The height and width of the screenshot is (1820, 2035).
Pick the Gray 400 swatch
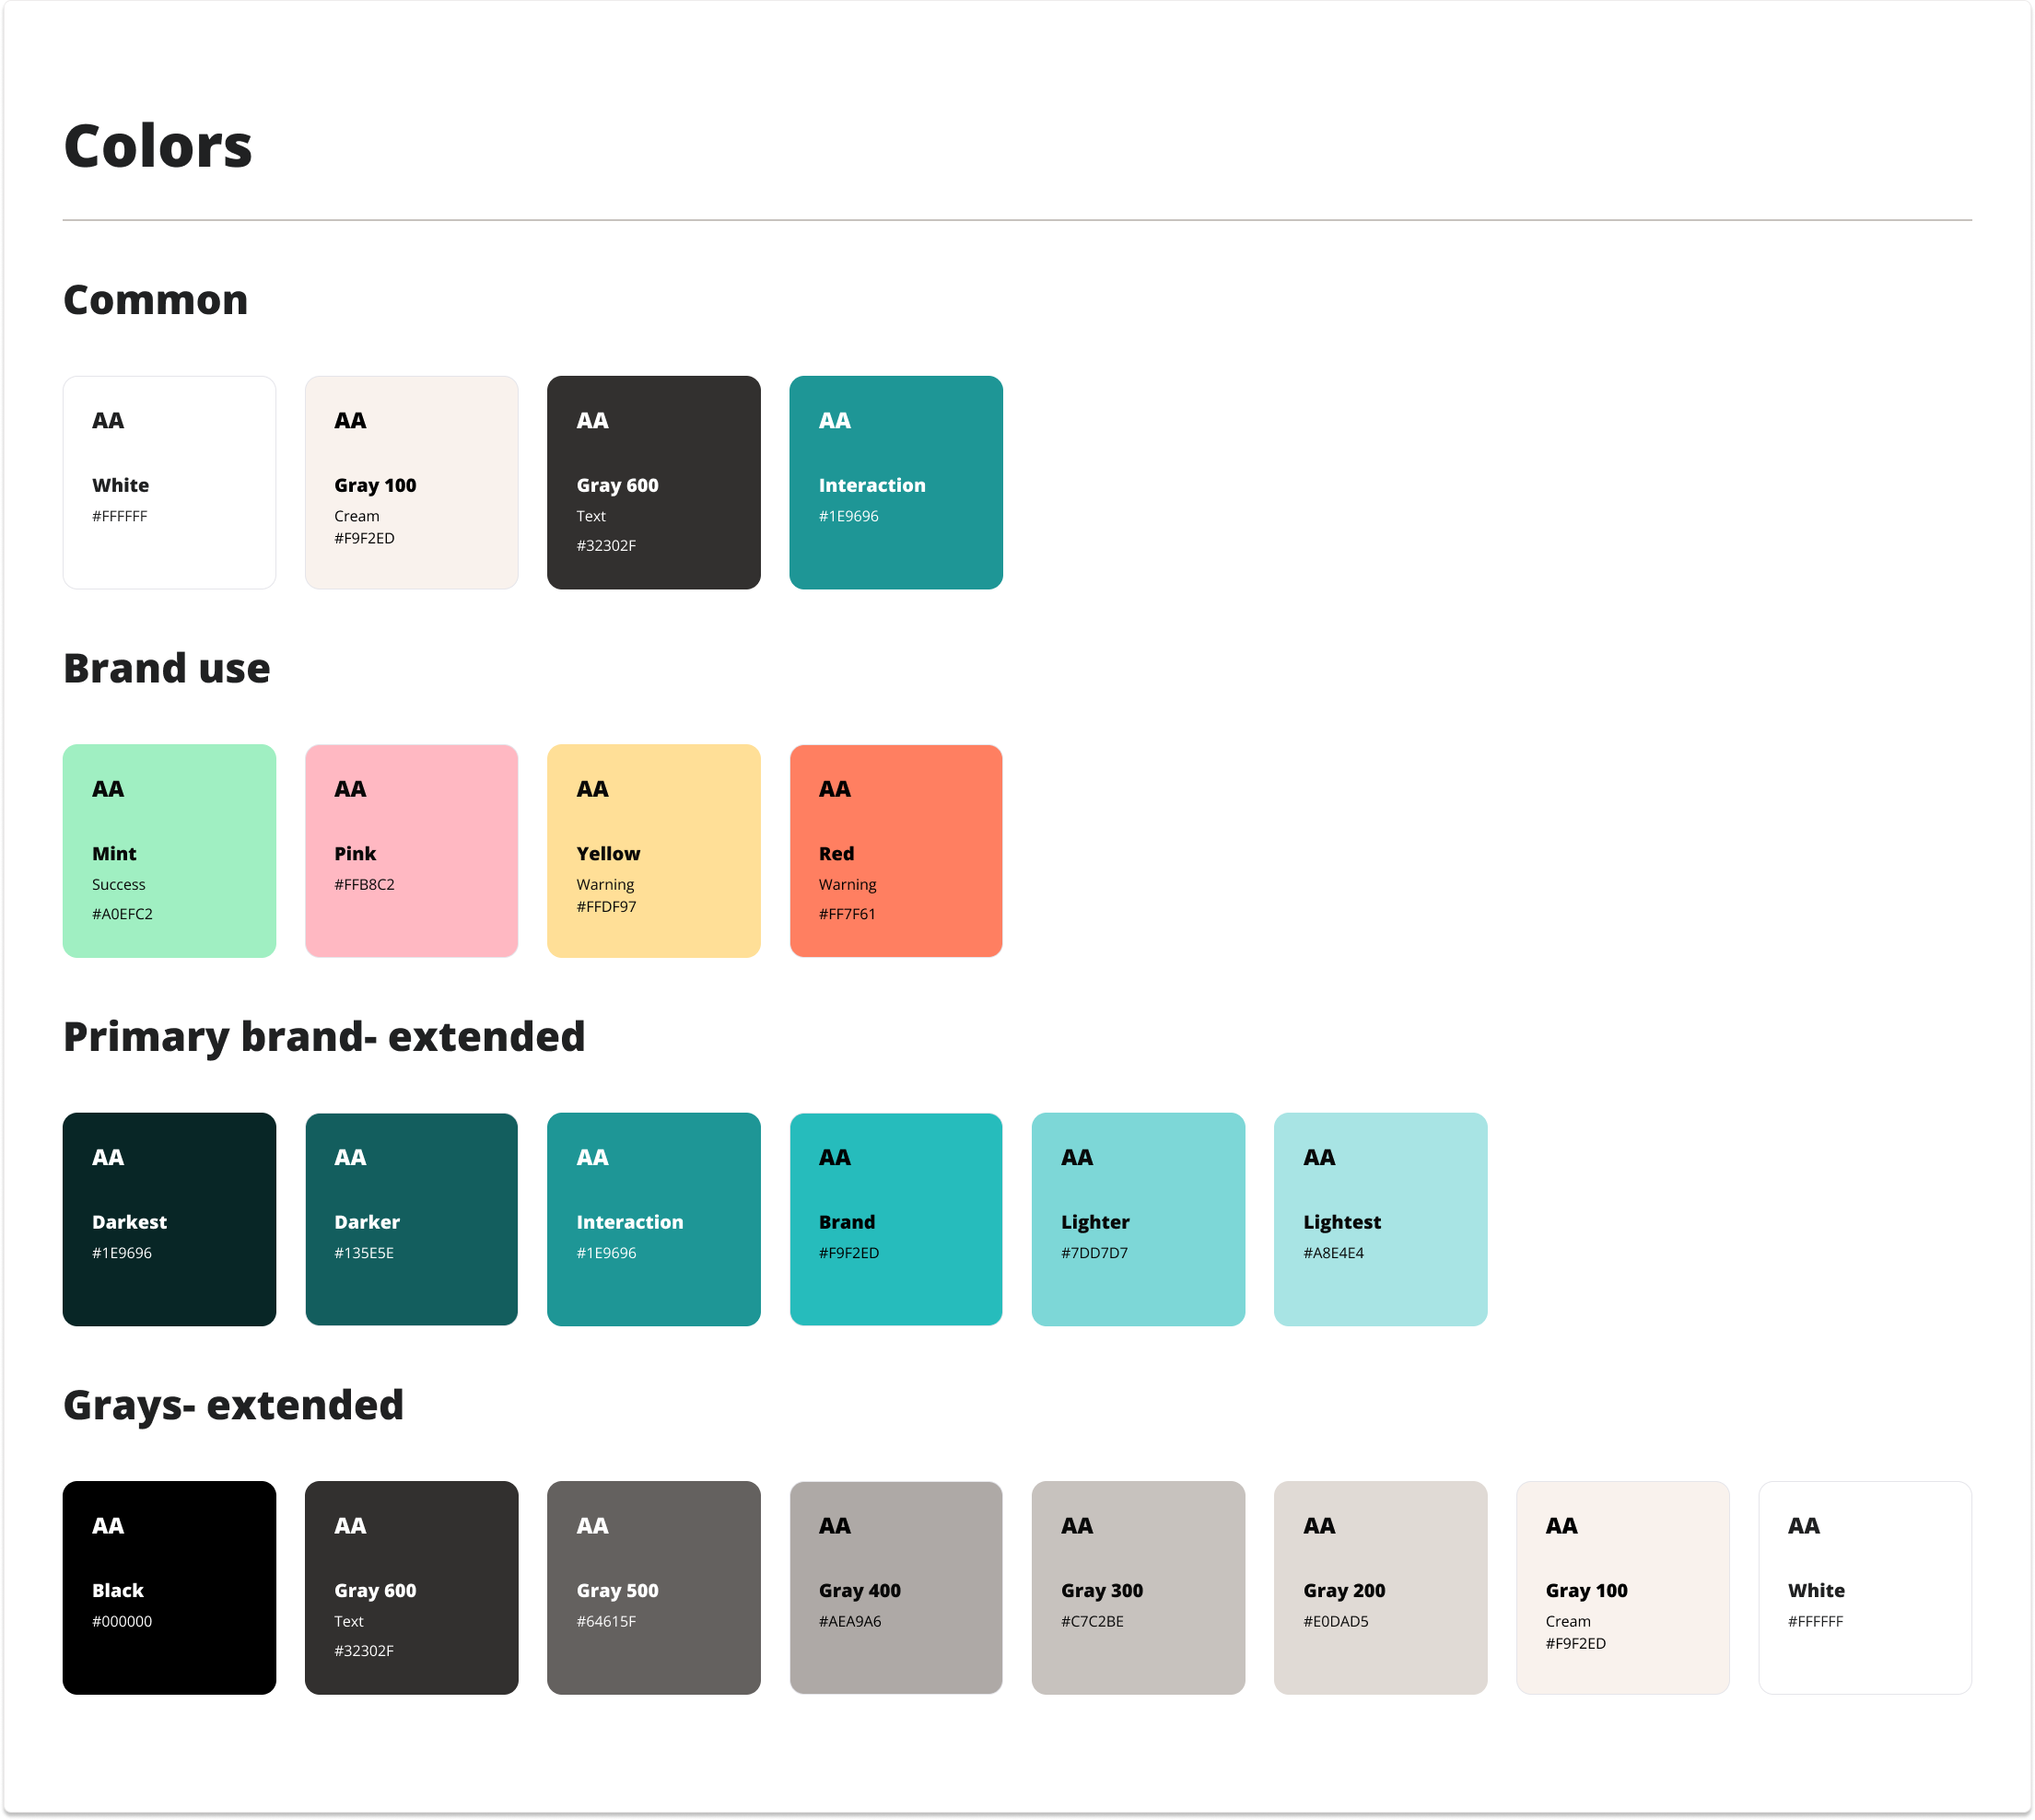[x=896, y=1587]
